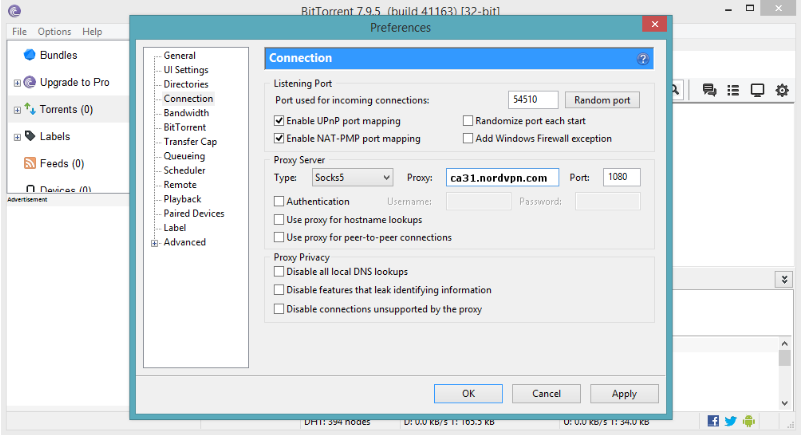Click the Android icon in status bar
Viewport: 801px width, 435px height.
749,421
